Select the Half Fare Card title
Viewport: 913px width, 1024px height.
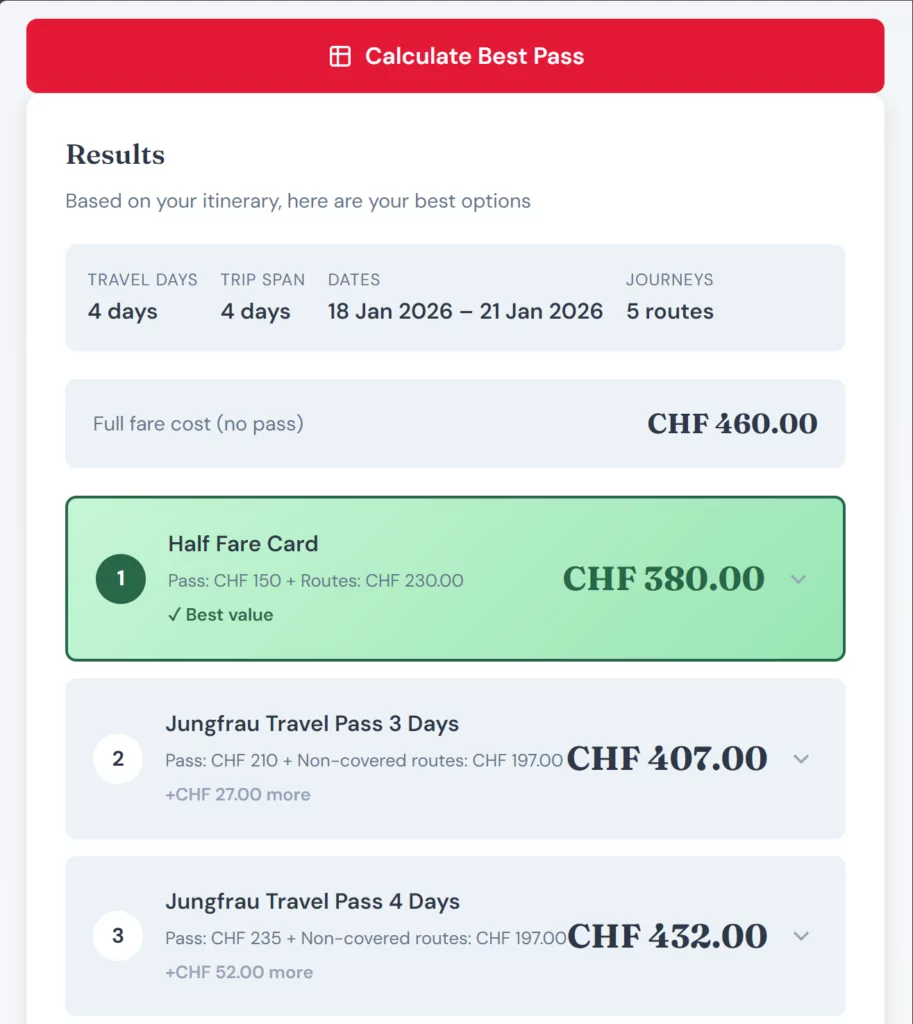coord(243,544)
